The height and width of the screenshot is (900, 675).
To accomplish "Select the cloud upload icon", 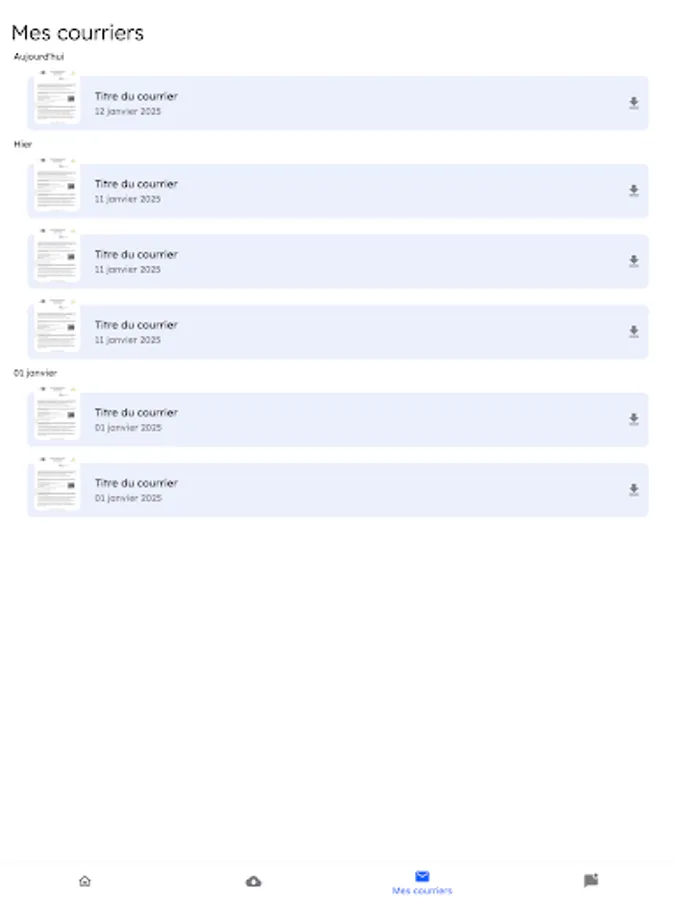I will tap(253, 881).
